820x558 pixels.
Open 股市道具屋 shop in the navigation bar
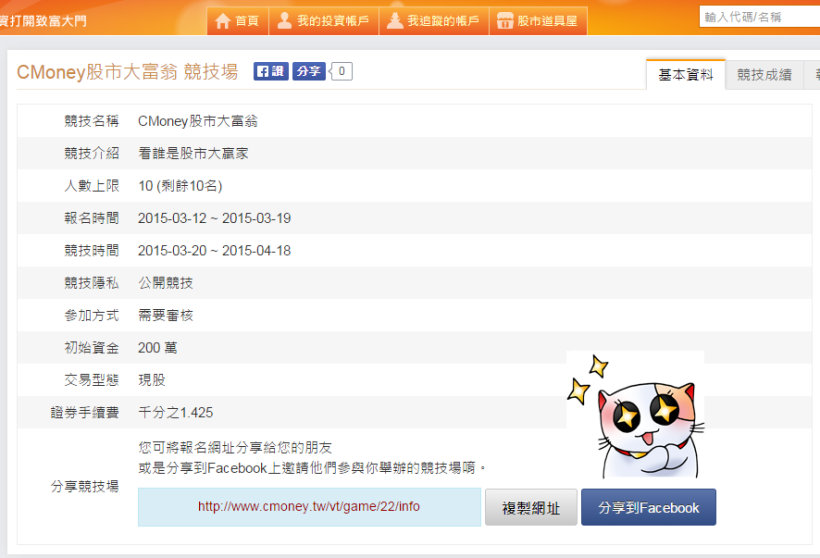538,21
